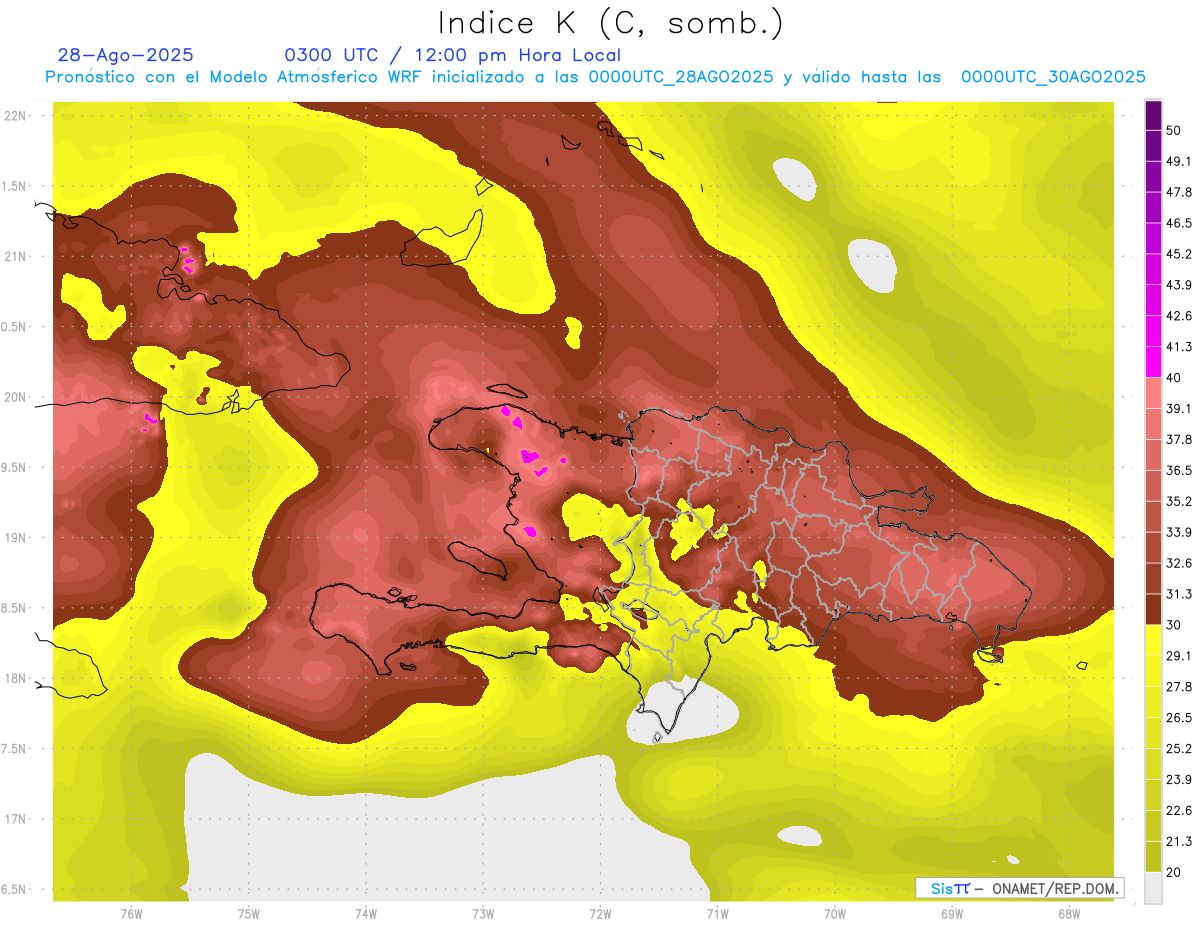Viewport: 1200px width, 927px height.
Task: Click the legend value '46.5'
Action: pyautogui.click(x=1179, y=223)
